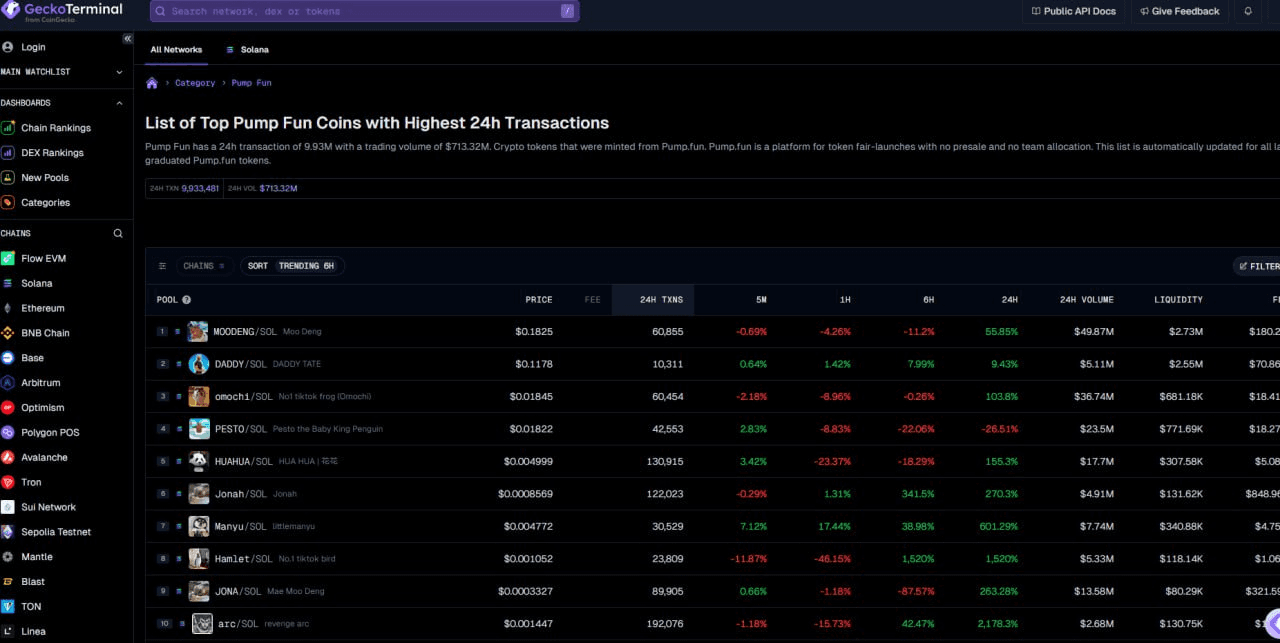Open the omochi/SOL pool row
The image size is (1280, 643).
tap(712, 396)
